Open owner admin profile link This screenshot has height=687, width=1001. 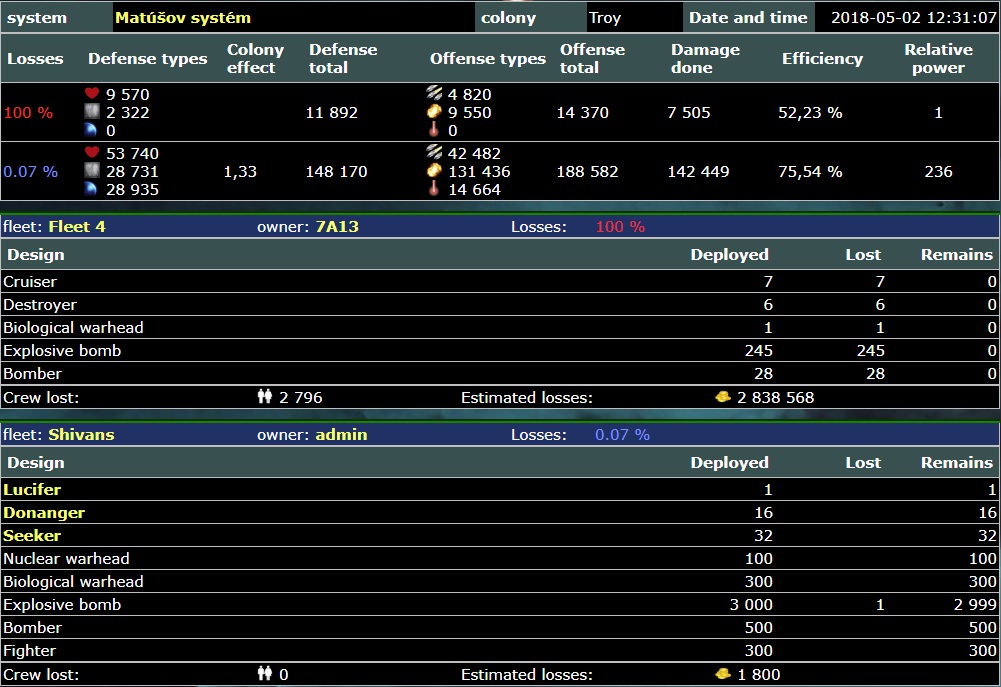341,435
